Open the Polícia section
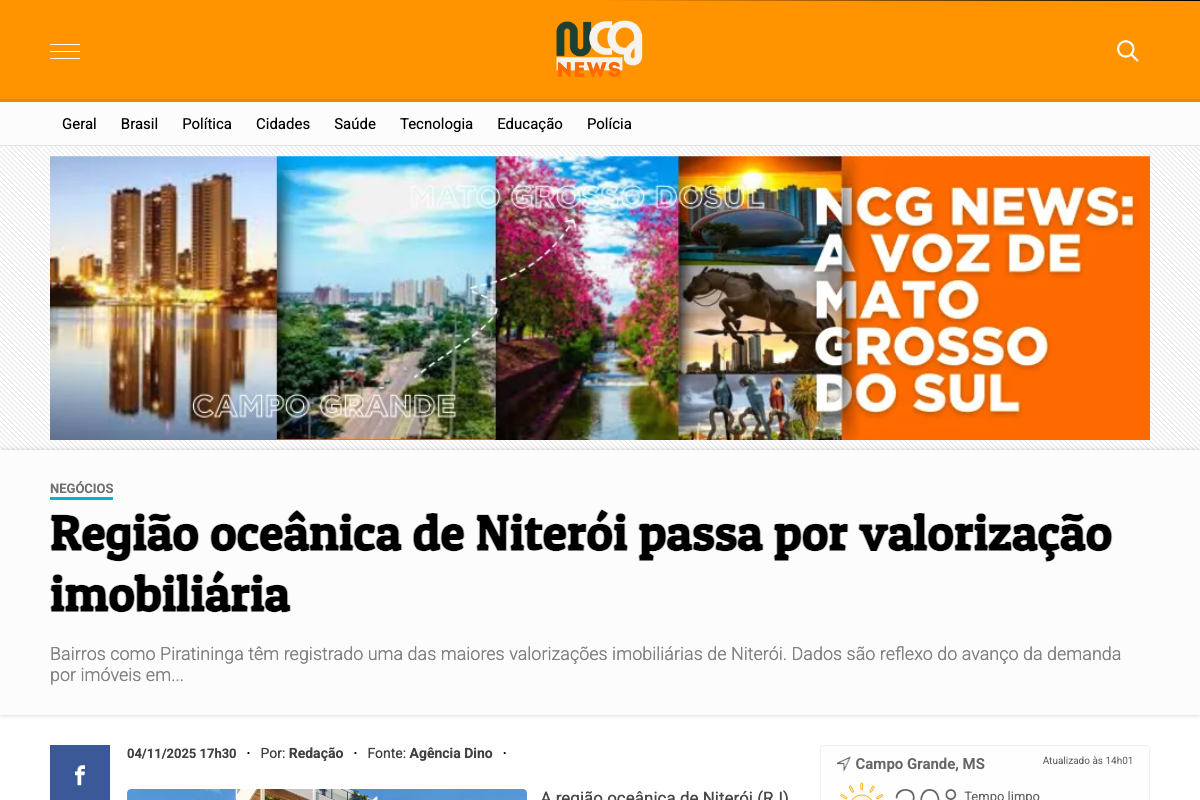This screenshot has width=1200, height=800. tap(609, 123)
